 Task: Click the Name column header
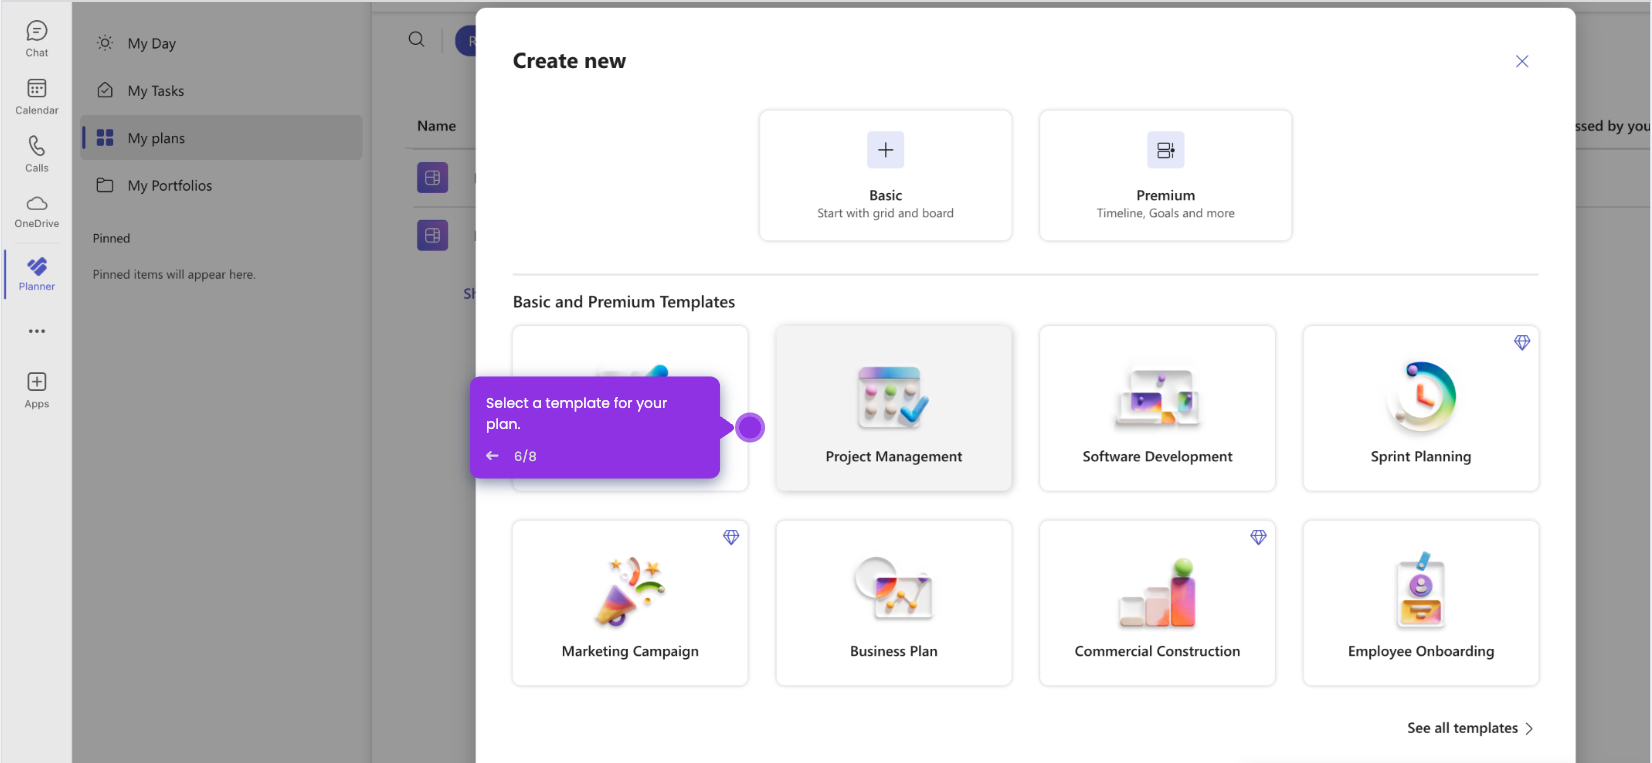point(437,126)
